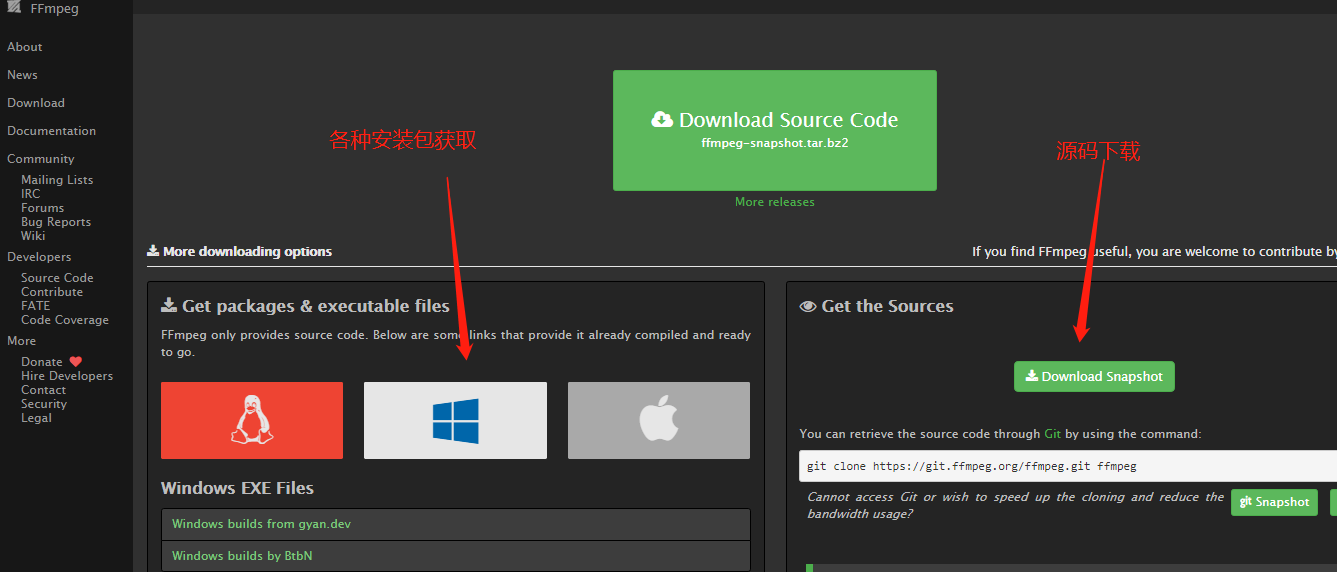1337x572 pixels.
Task: Click the green Download Snapshot button
Action: pos(1094,376)
